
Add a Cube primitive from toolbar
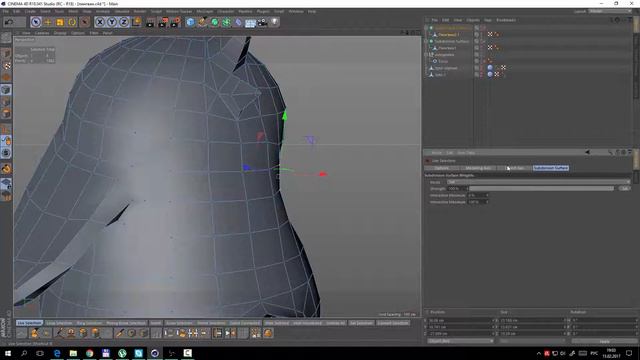190,22
